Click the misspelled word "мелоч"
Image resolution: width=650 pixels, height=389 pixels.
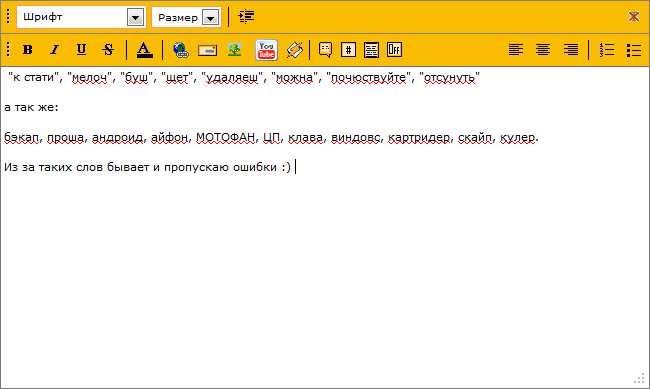point(90,78)
